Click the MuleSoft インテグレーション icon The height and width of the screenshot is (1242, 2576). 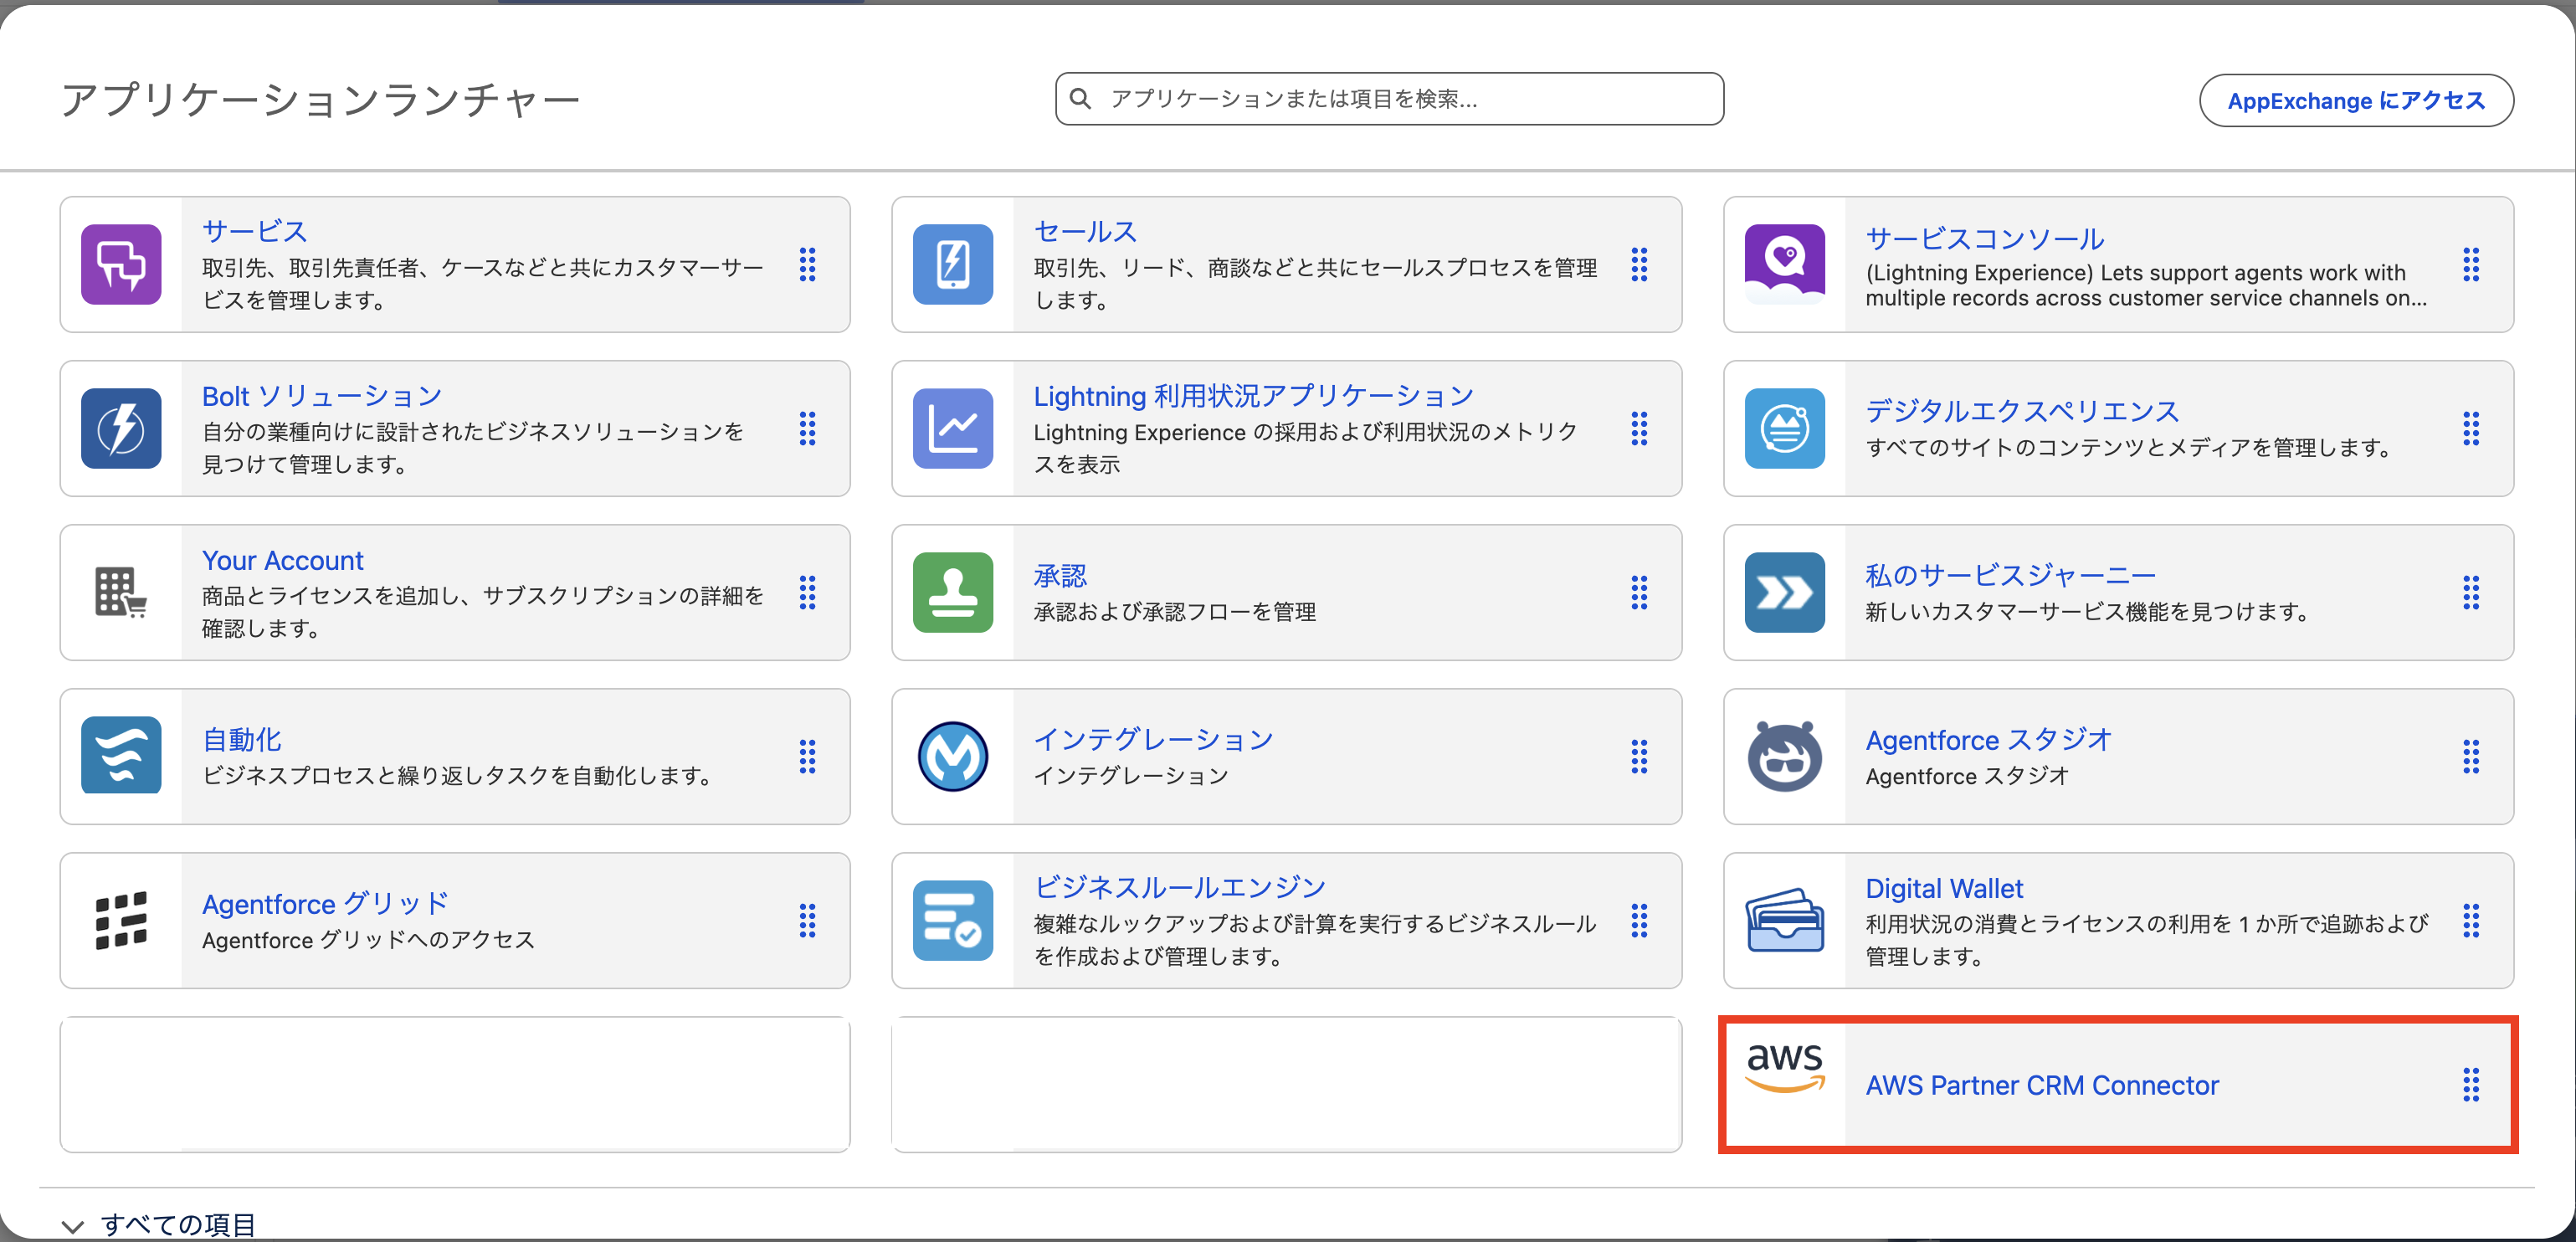(953, 756)
